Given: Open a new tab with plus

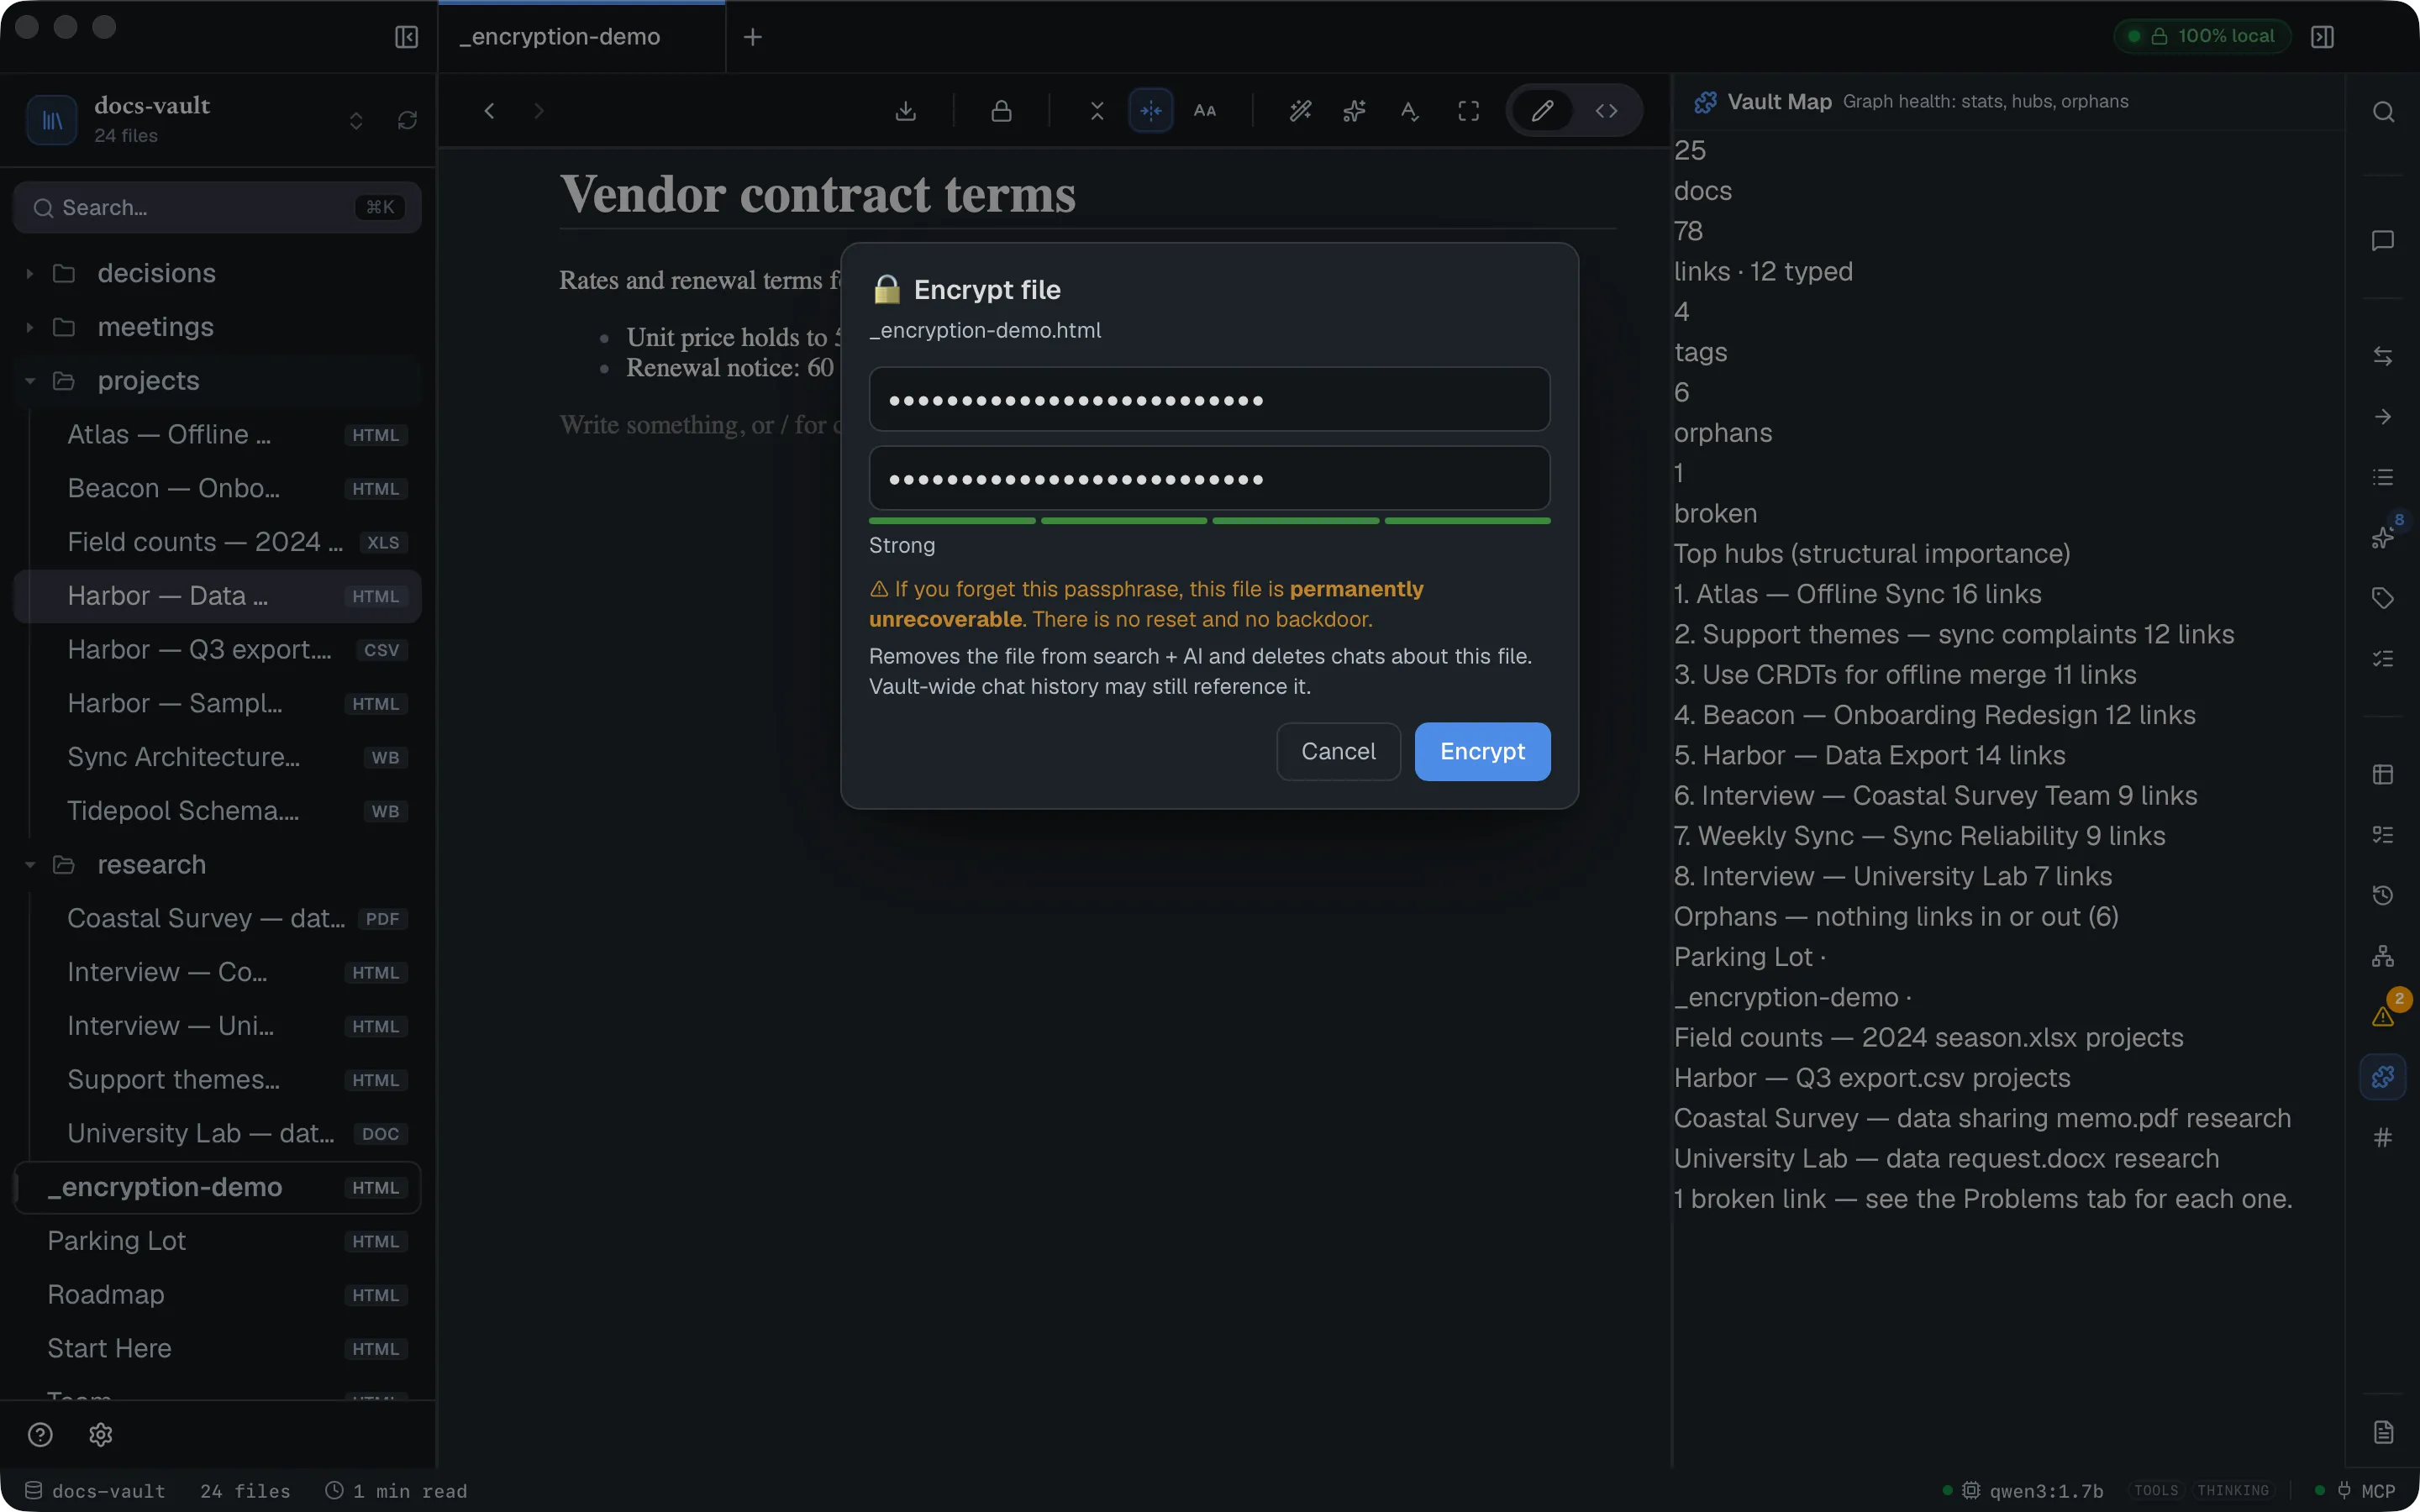Looking at the screenshot, I should click(753, 37).
